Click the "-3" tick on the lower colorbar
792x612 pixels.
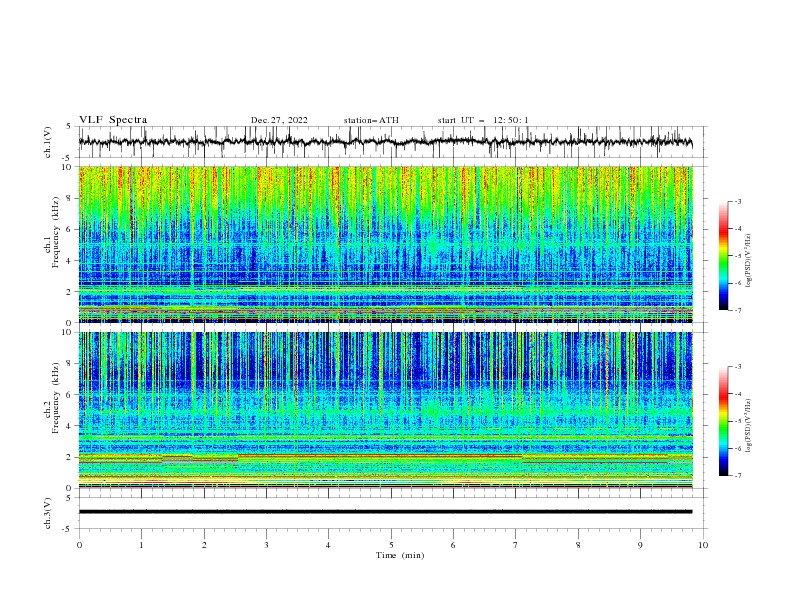(x=737, y=367)
